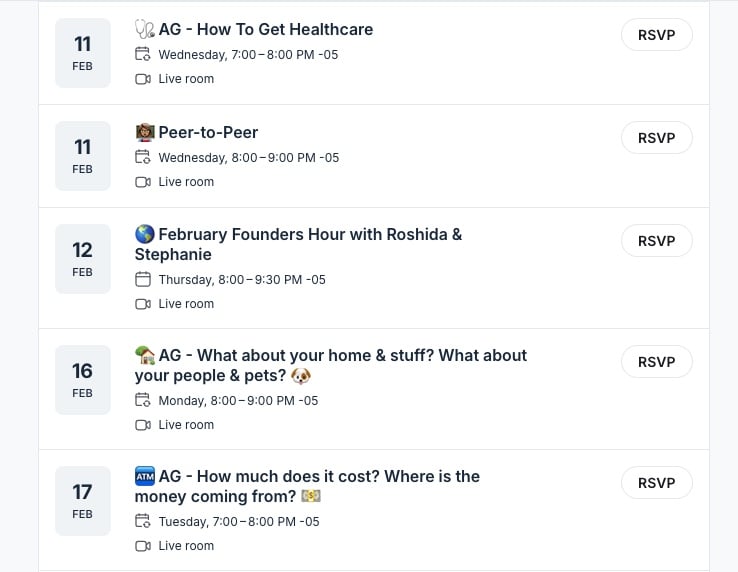Click video camera icon under Founders Hour event
Screen dimensions: 738x572
click(x=143, y=304)
